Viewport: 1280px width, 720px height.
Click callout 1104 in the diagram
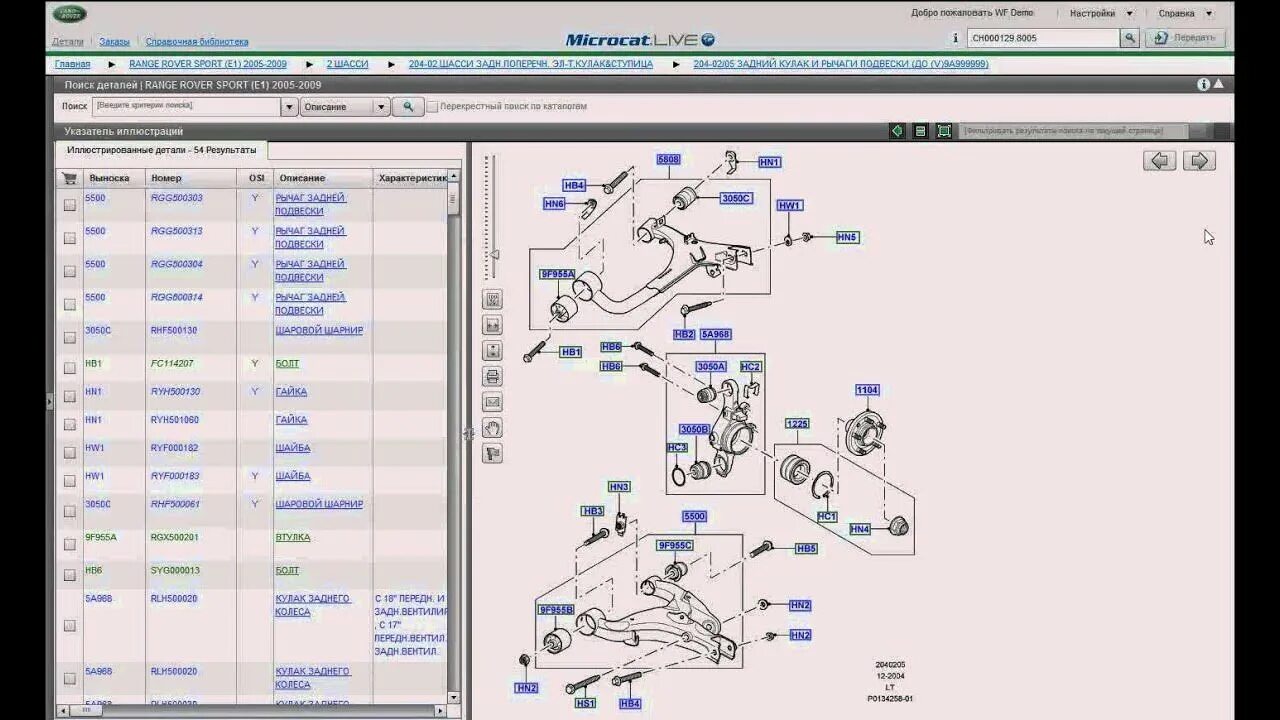click(867, 390)
